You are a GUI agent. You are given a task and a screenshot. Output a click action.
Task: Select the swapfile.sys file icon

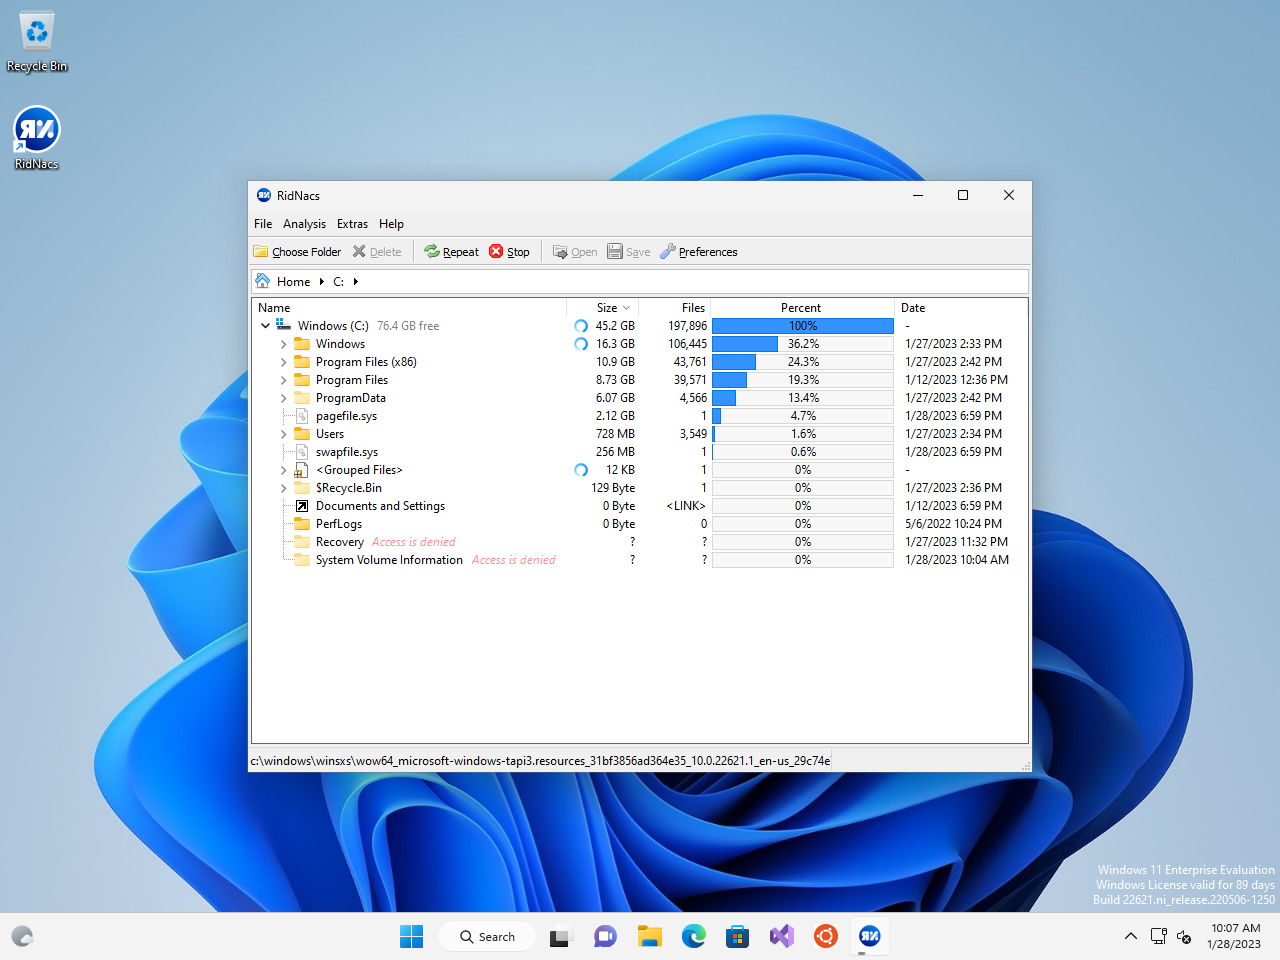tap(301, 452)
